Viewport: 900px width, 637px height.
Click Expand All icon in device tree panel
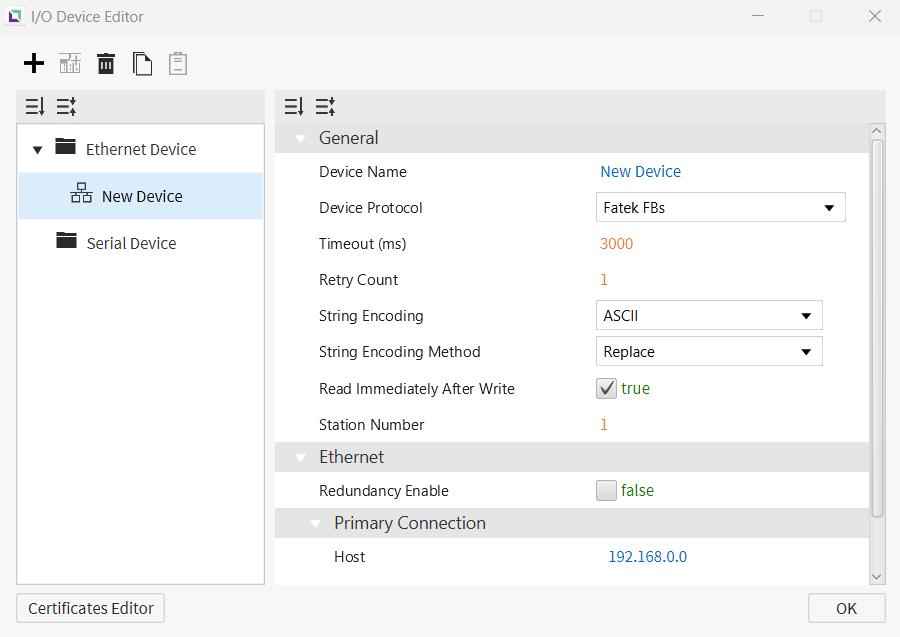[x=35, y=106]
